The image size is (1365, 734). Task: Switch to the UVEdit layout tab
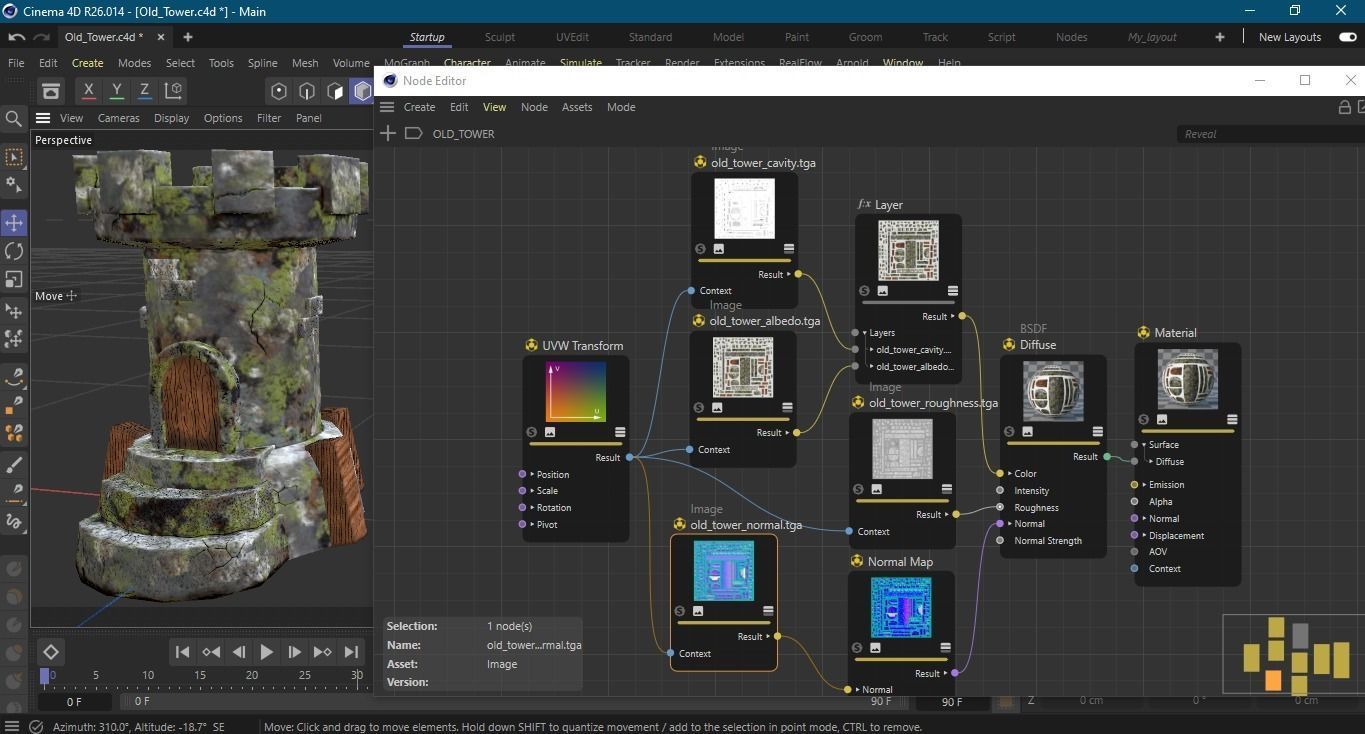[572, 37]
